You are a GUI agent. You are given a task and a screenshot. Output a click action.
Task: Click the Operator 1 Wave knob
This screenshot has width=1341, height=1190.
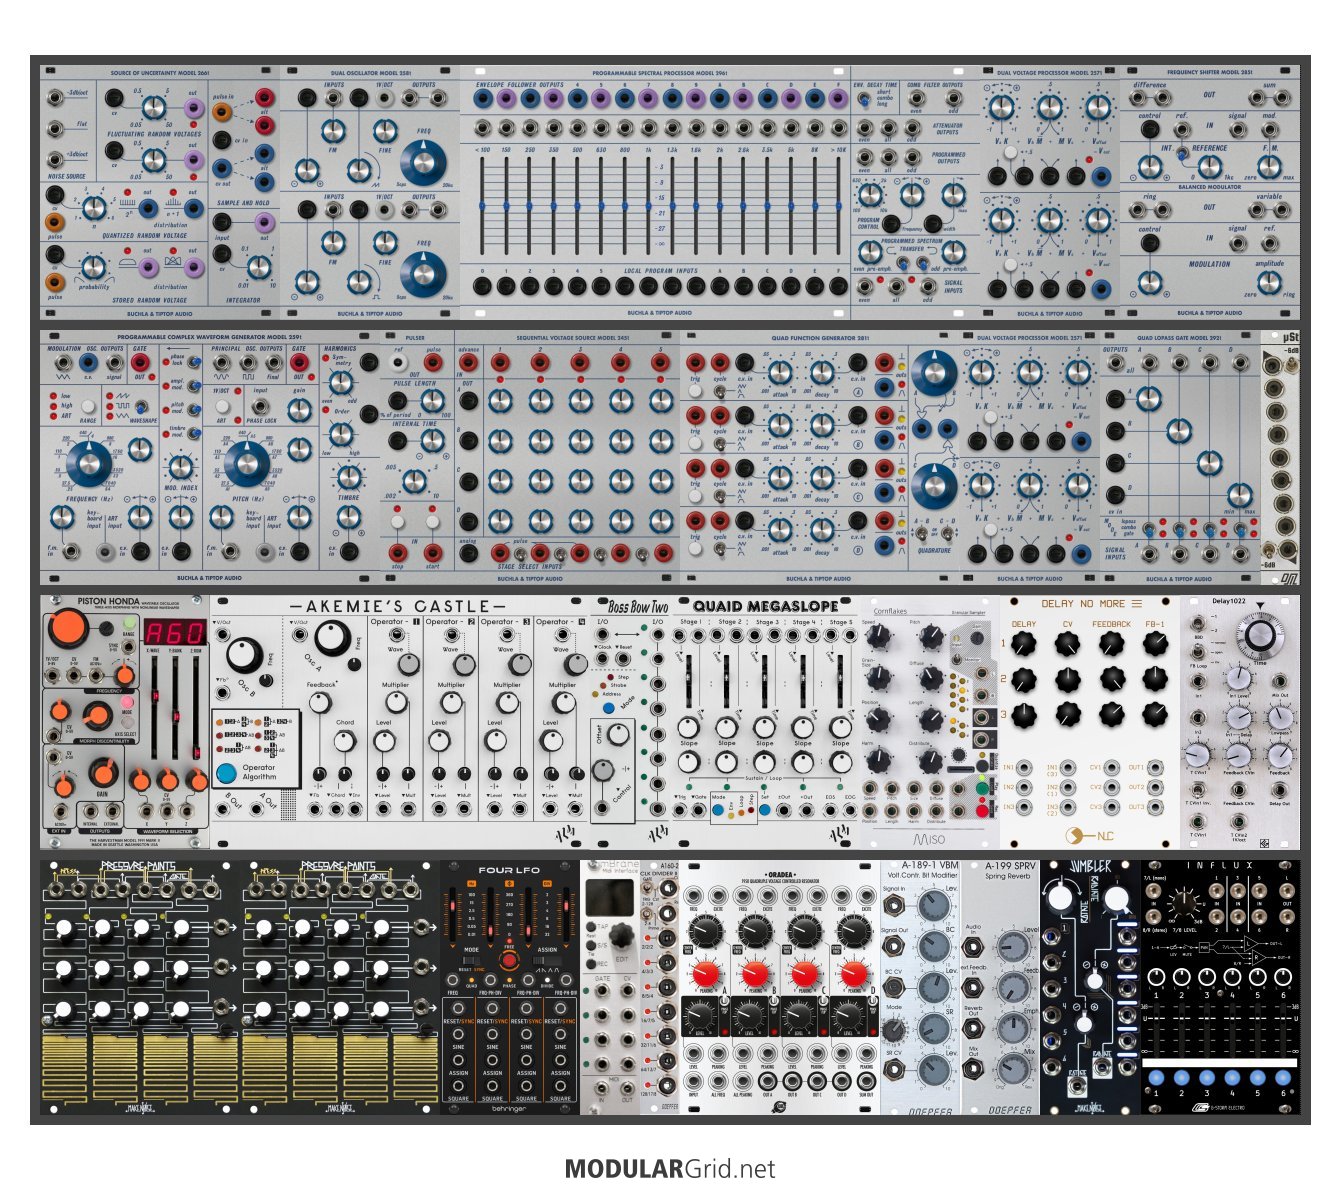[x=408, y=664]
